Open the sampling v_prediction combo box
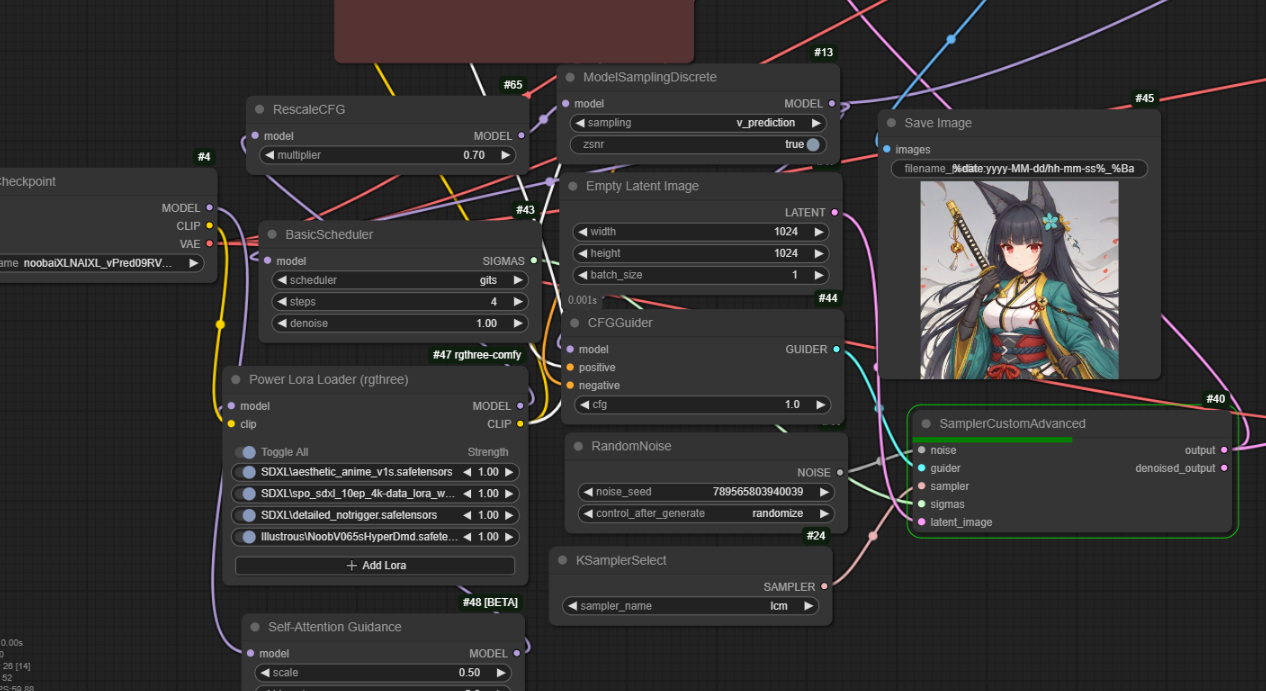The height and width of the screenshot is (691, 1266). pos(698,123)
